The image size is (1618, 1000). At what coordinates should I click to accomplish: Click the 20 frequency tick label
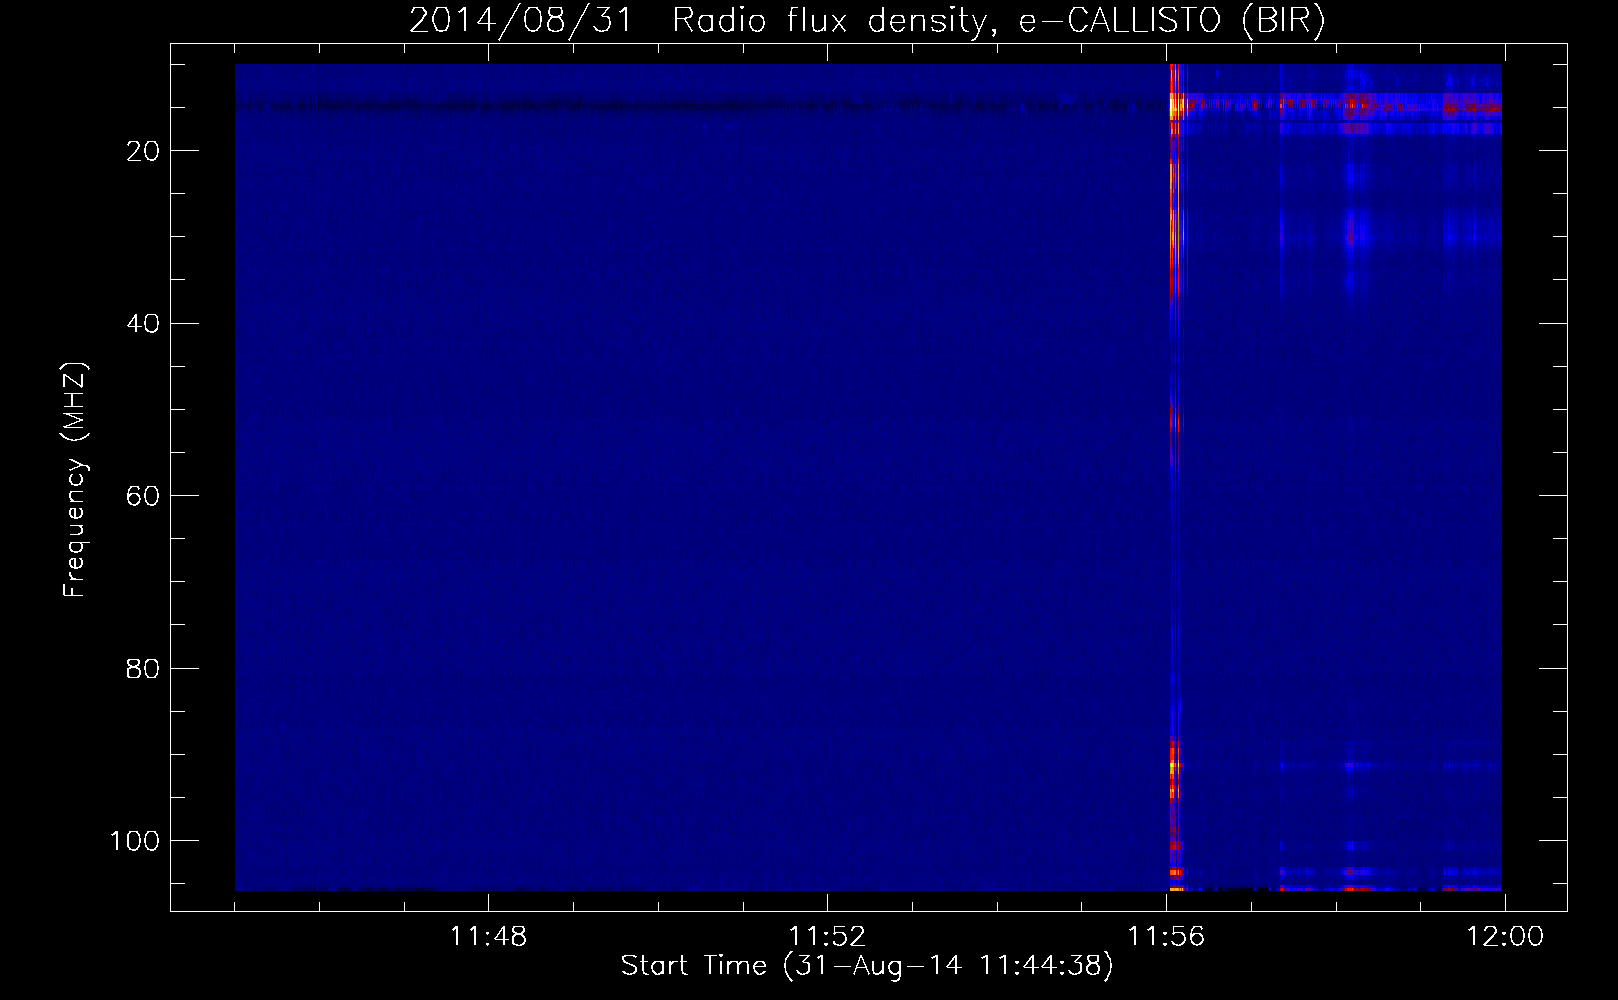pos(143,151)
